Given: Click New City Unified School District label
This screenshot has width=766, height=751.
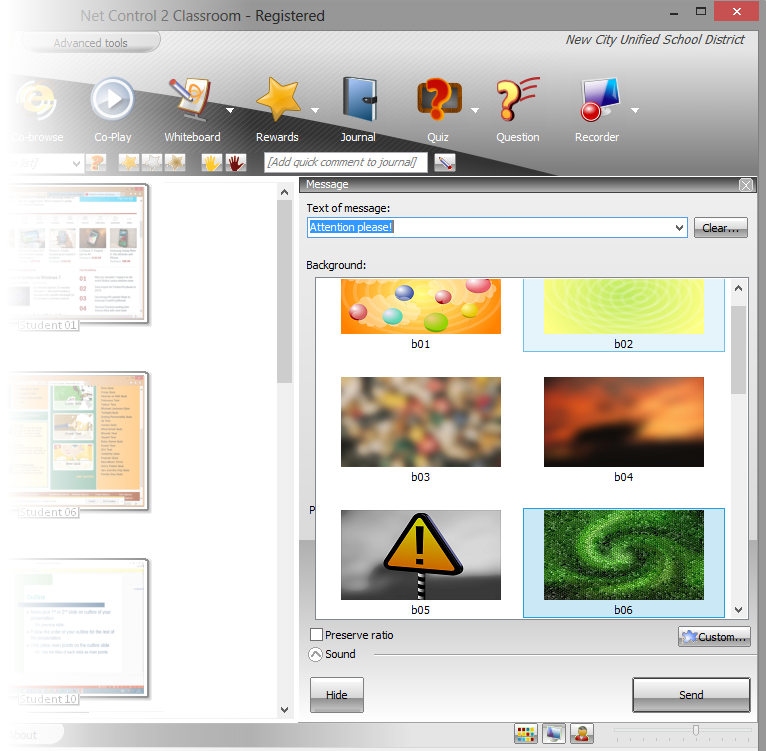Looking at the screenshot, I should point(655,40).
